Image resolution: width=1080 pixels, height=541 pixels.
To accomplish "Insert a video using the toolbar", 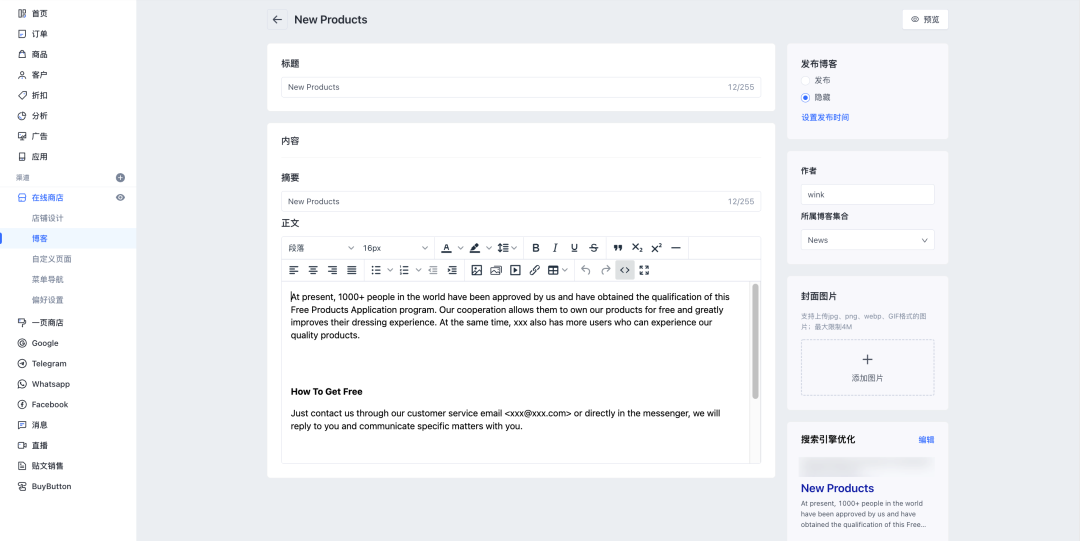I will coord(515,270).
